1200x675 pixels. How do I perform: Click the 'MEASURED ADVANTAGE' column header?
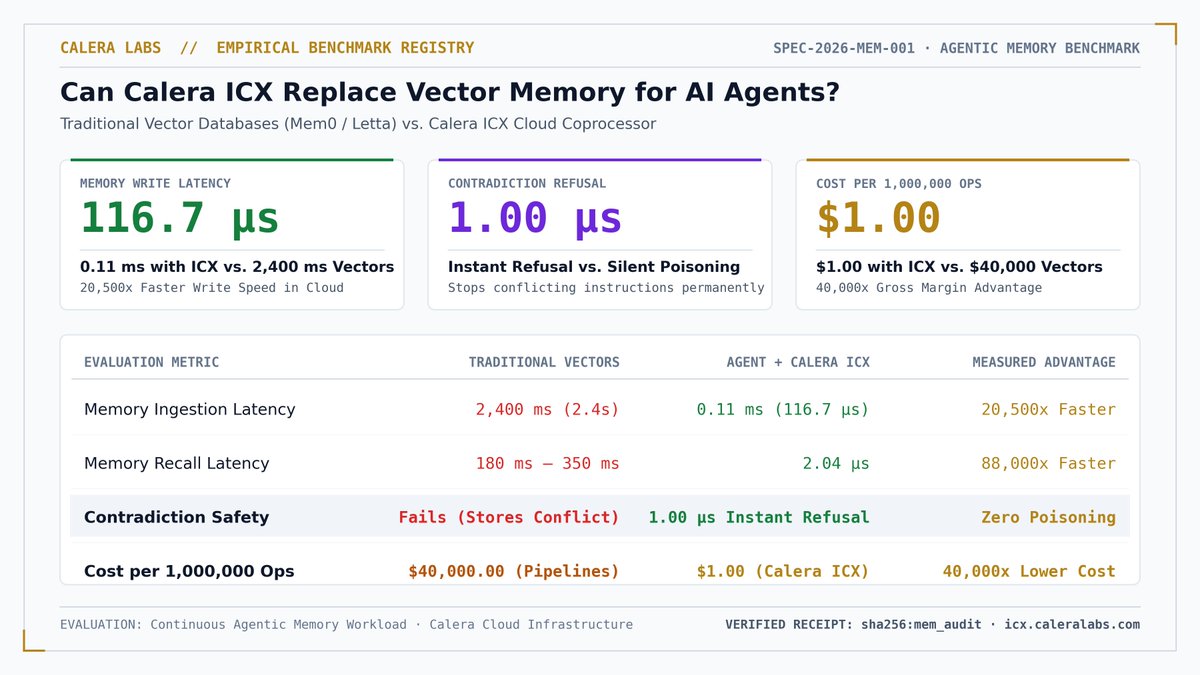coord(1044,362)
